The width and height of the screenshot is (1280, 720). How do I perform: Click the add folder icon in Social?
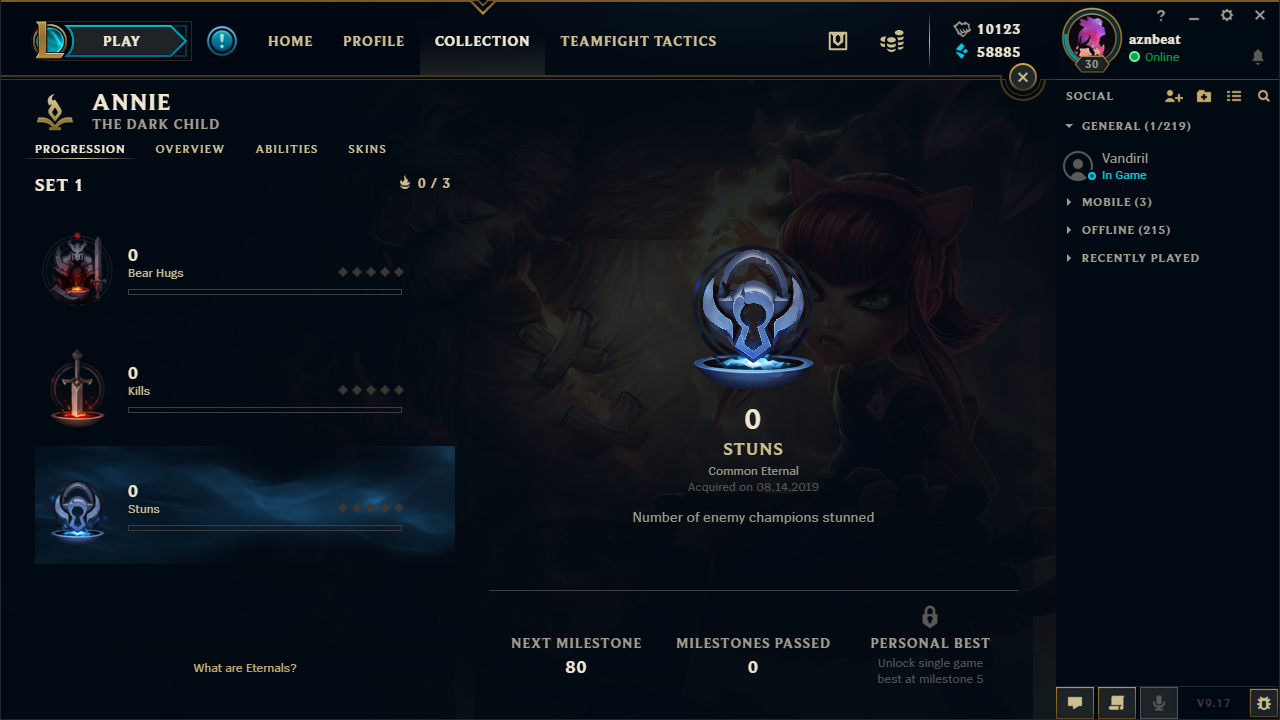(x=1204, y=96)
